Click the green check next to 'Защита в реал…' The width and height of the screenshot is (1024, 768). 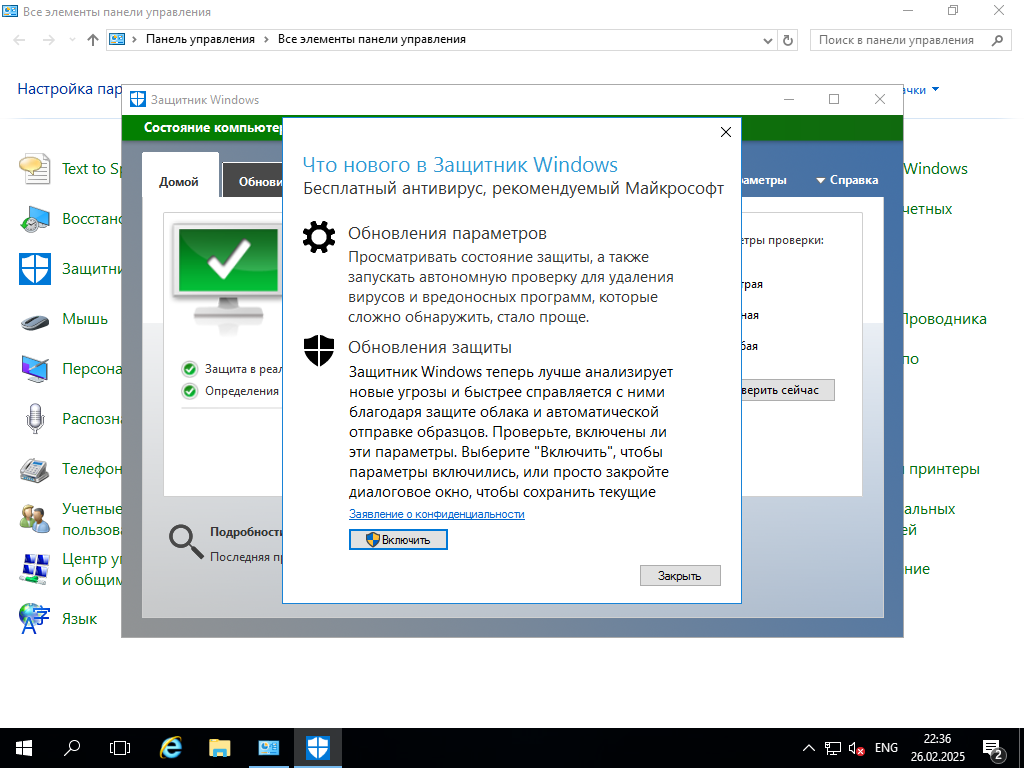tap(189, 370)
